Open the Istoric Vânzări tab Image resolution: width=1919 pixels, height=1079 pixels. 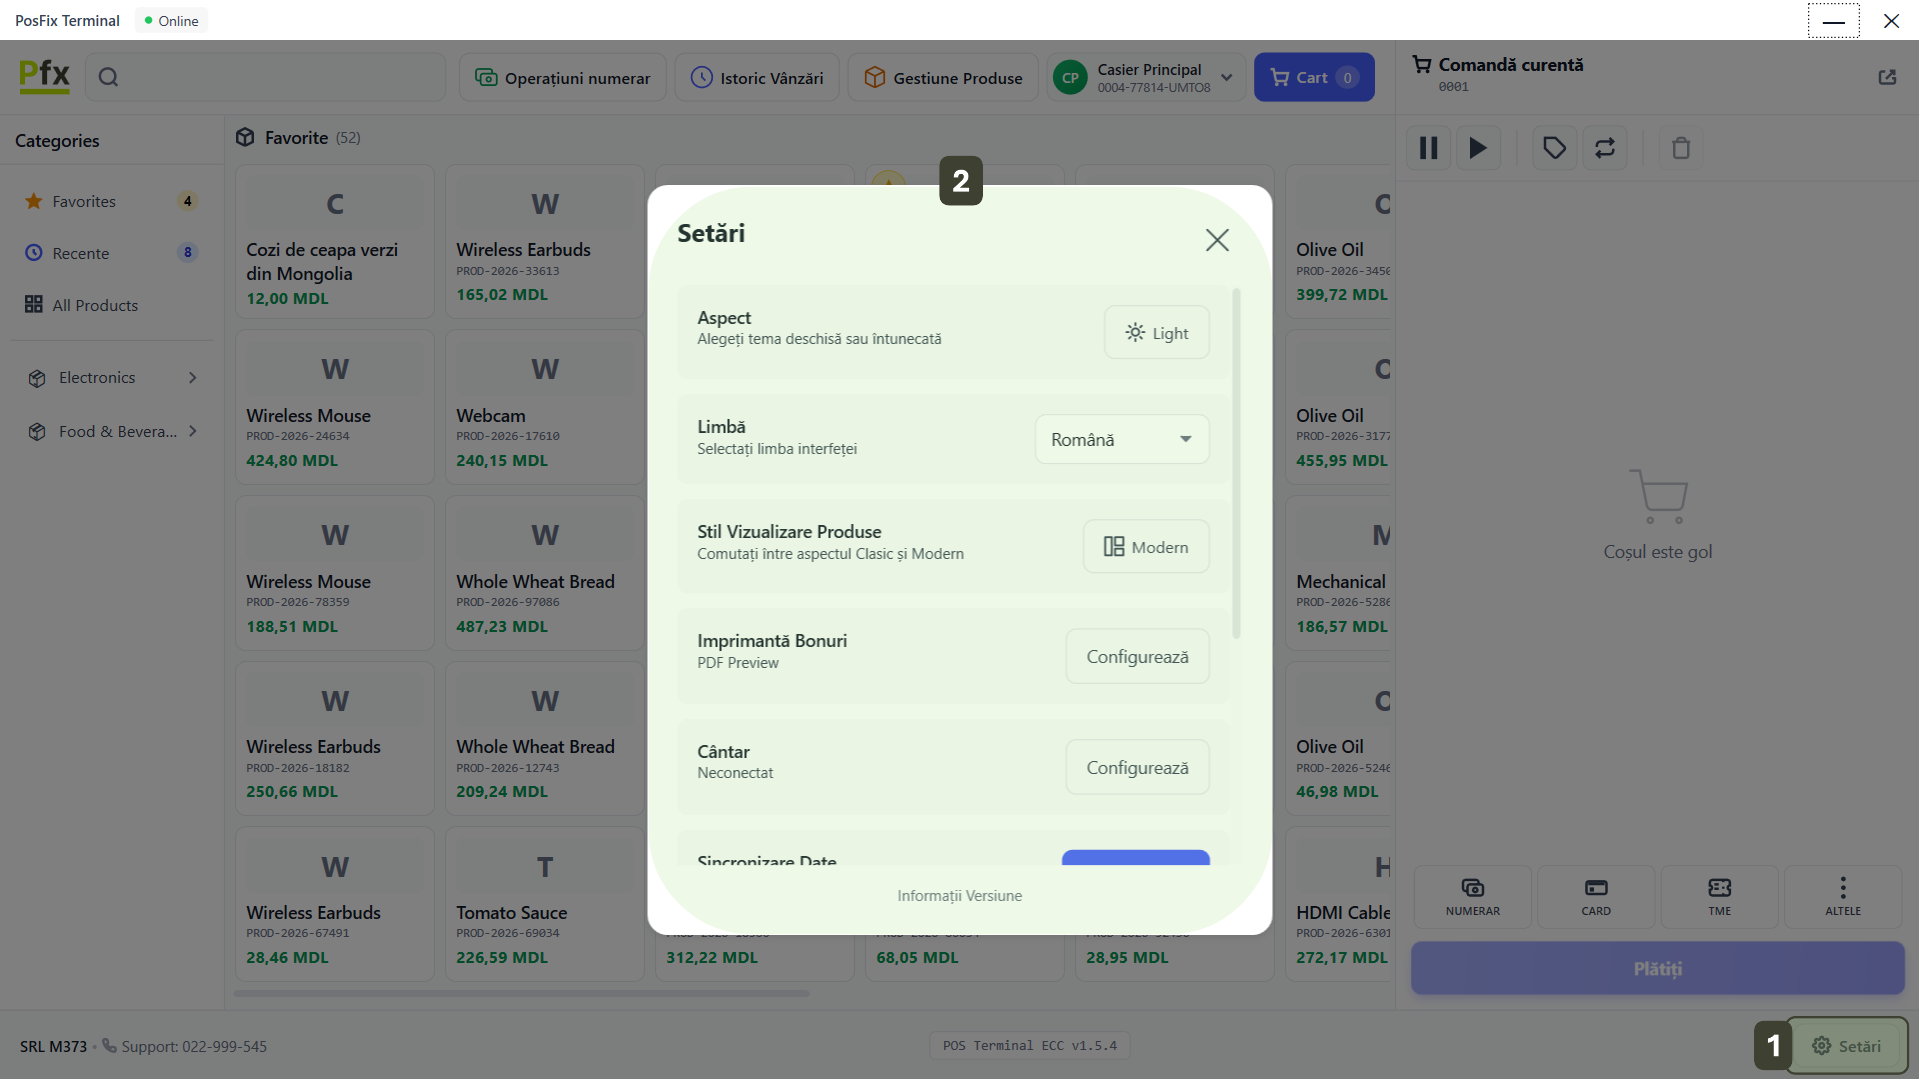point(757,78)
